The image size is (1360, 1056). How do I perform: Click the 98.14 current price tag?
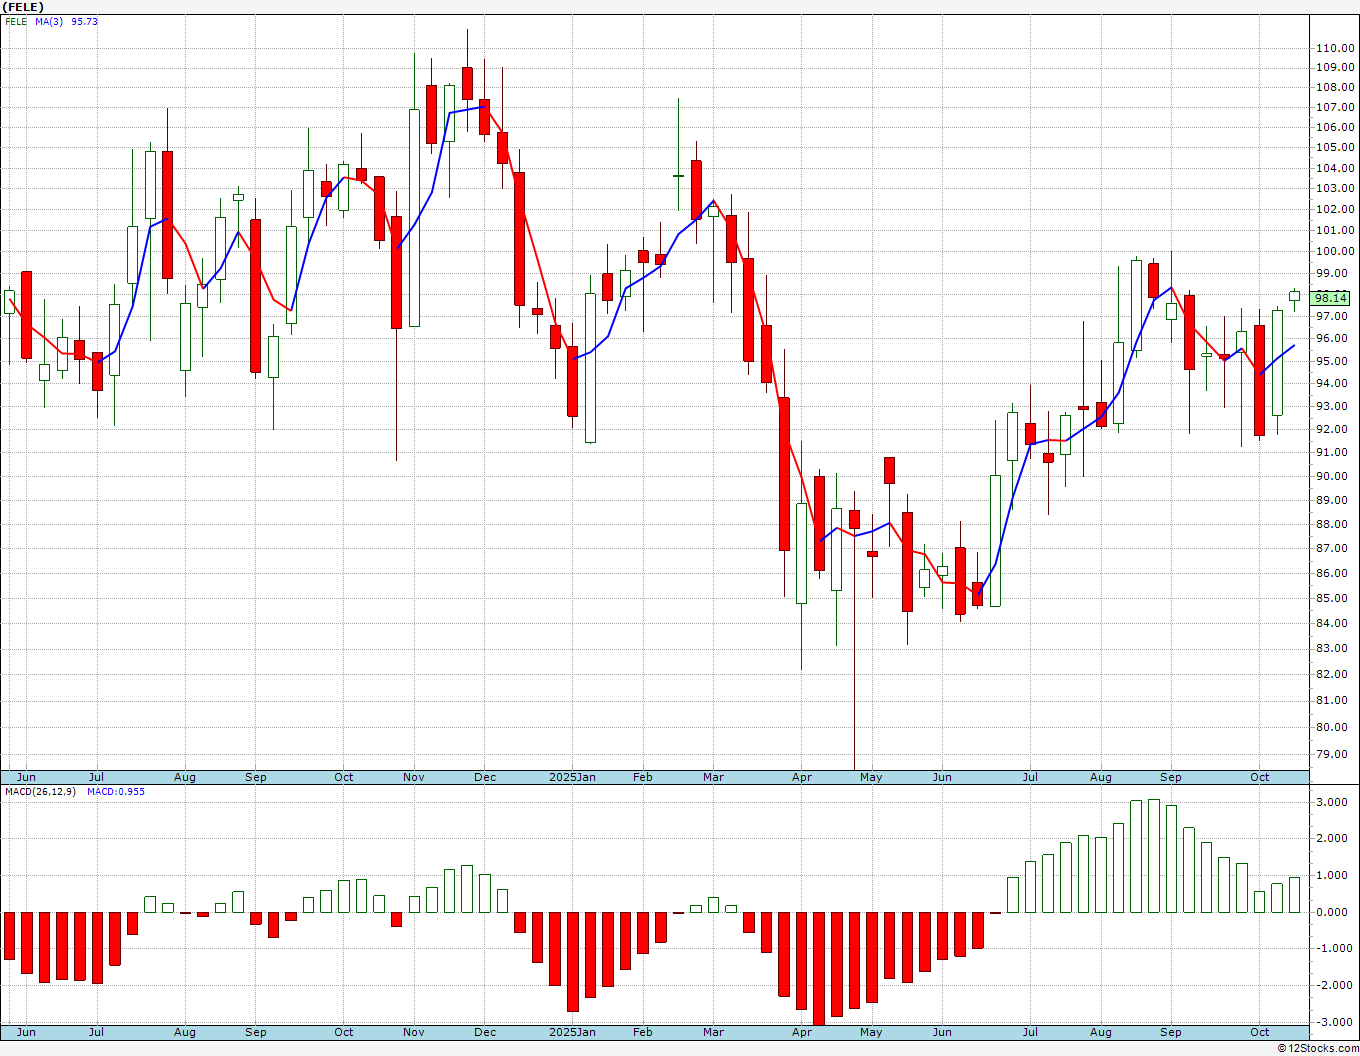click(1330, 298)
